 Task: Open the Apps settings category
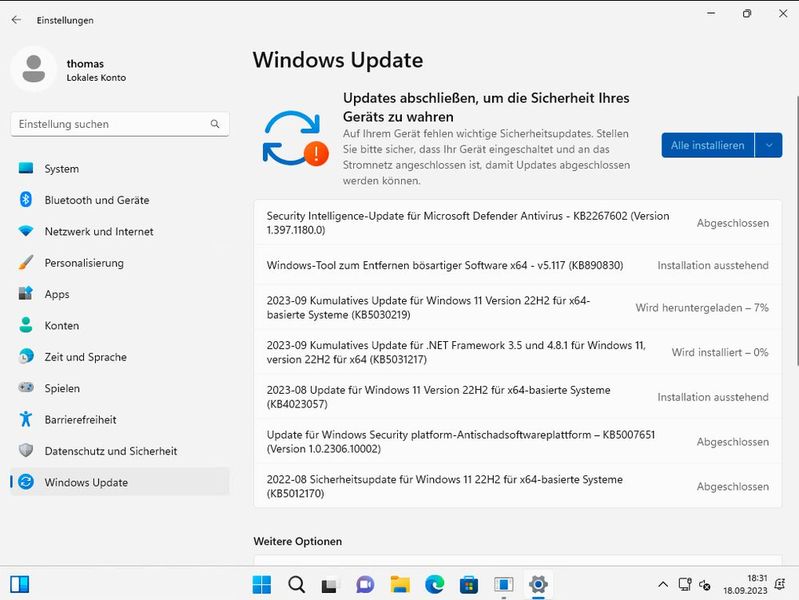120,294
